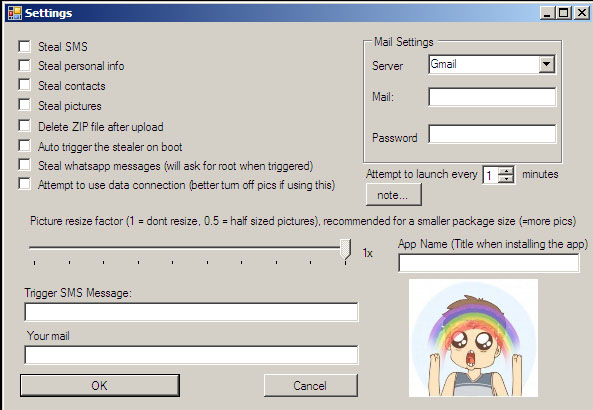The height and width of the screenshot is (410, 593).
Task: Close the Settings window
Action: pyautogui.click(x=582, y=13)
